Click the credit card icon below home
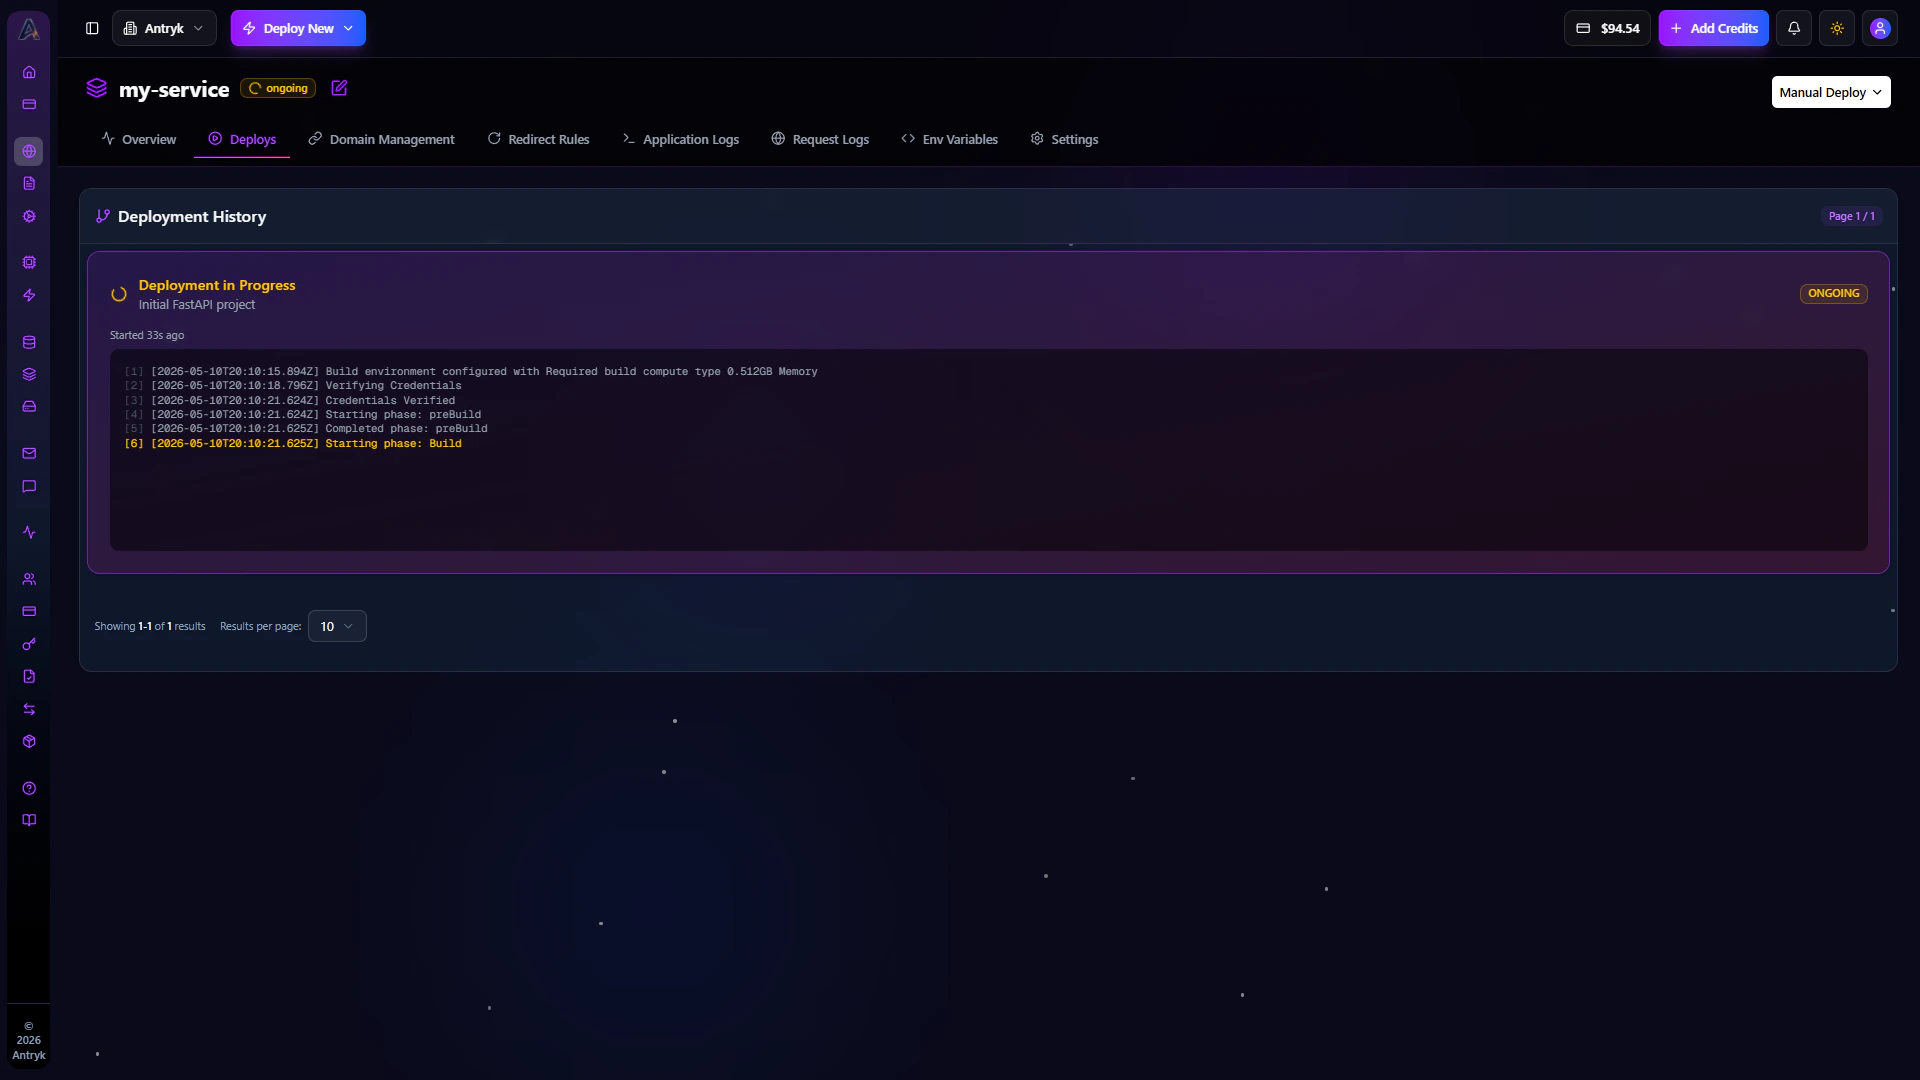This screenshot has width=1920, height=1080. (29, 104)
